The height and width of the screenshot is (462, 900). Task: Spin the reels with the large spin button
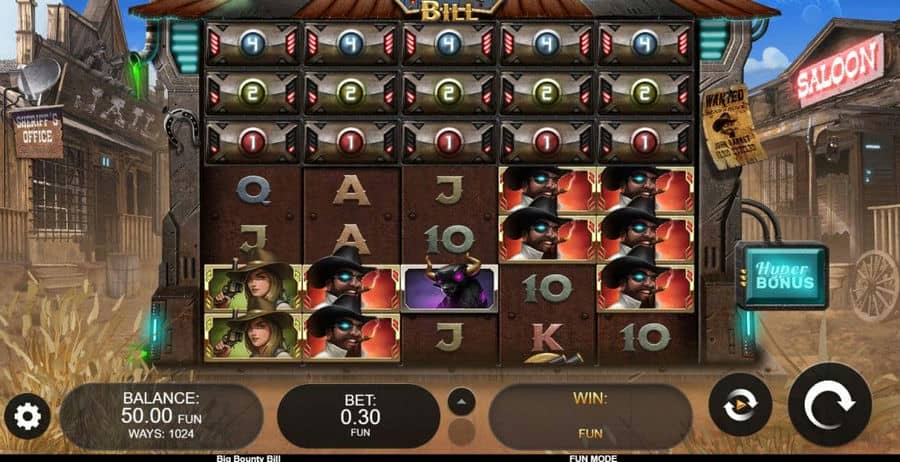[x=829, y=405]
